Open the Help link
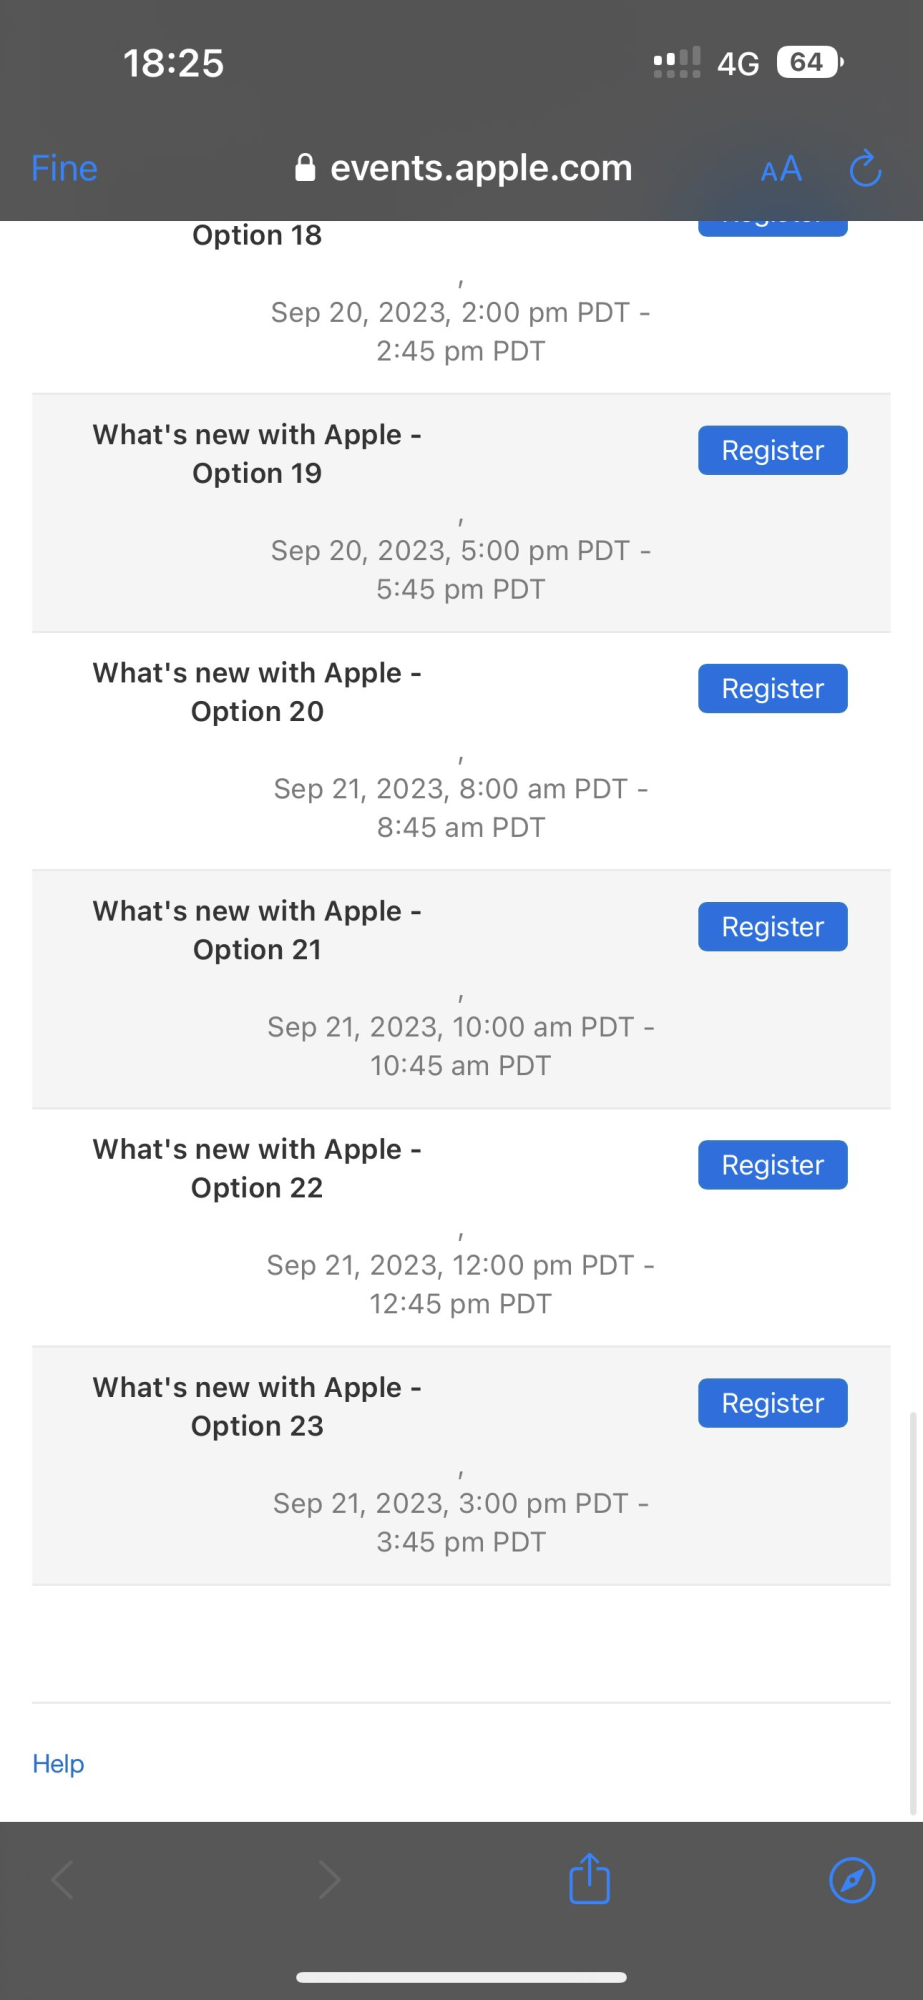This screenshot has height=2000, width=923. [58, 1764]
